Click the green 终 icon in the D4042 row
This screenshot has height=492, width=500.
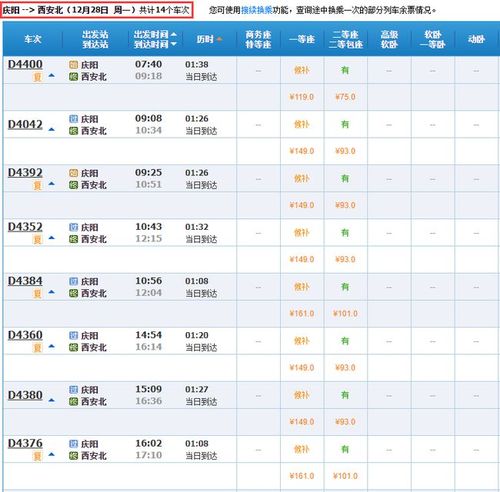point(73,131)
